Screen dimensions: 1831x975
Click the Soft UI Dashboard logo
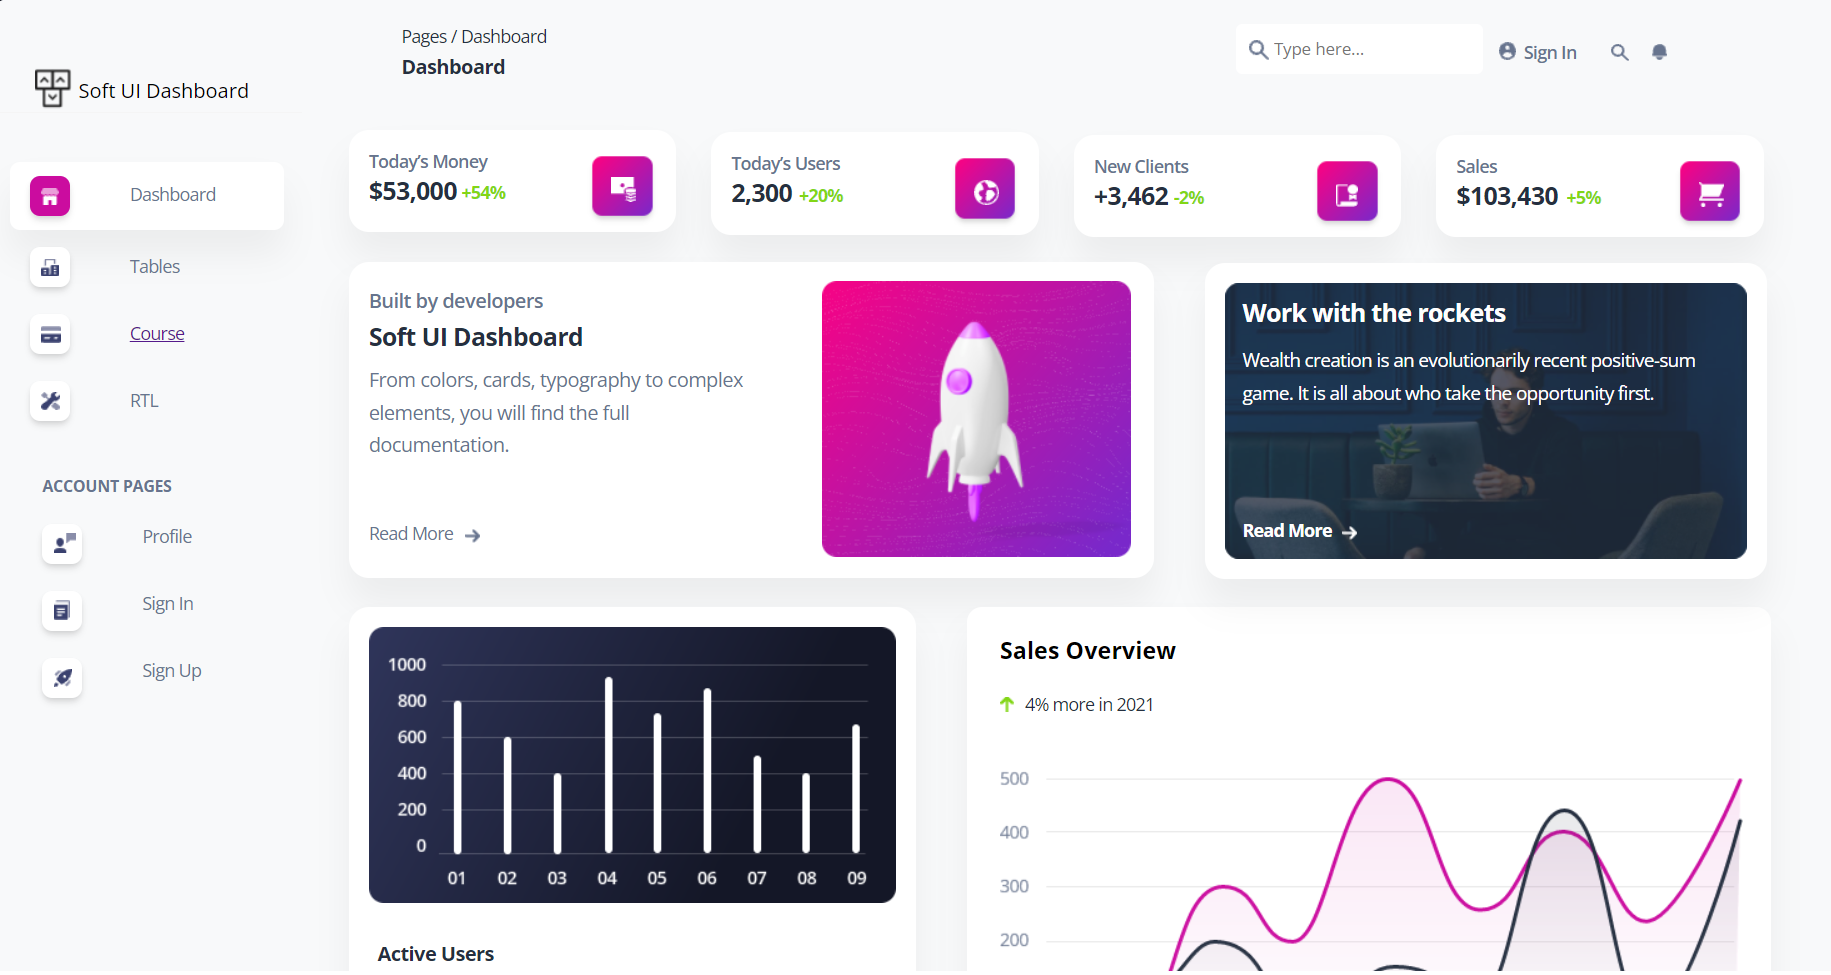[141, 89]
